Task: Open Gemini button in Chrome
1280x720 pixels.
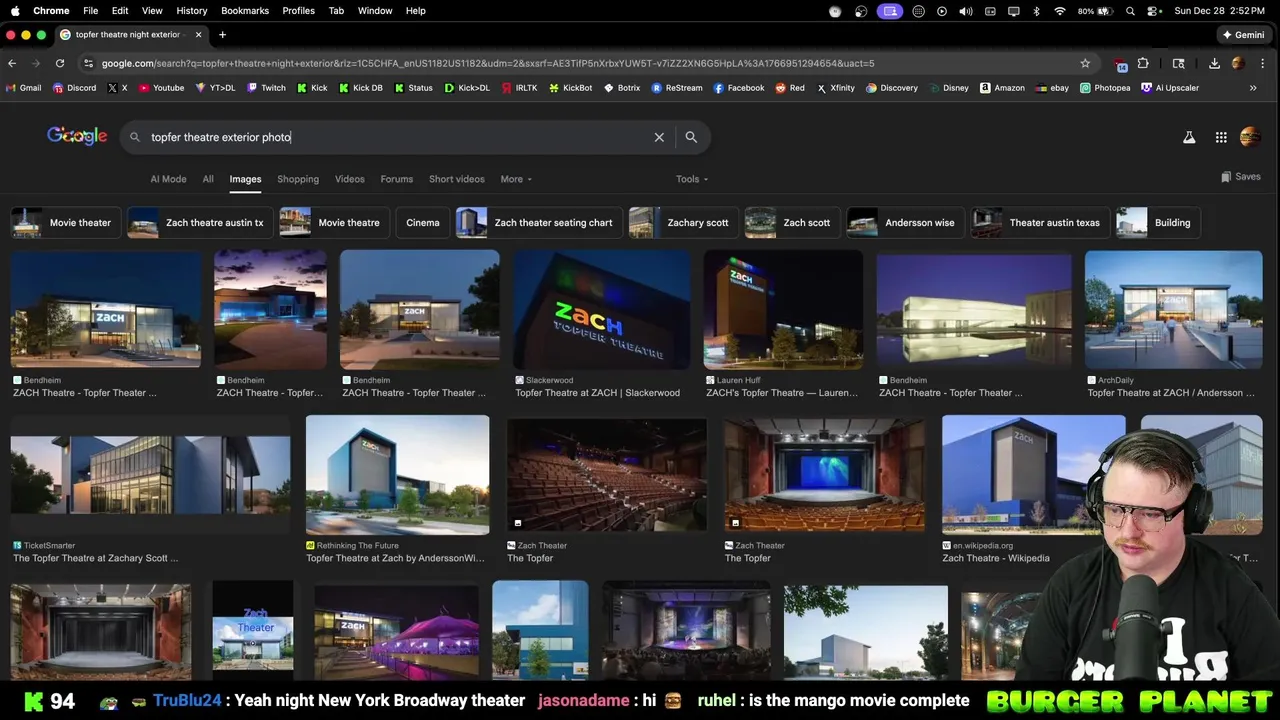Action: click(1243, 34)
